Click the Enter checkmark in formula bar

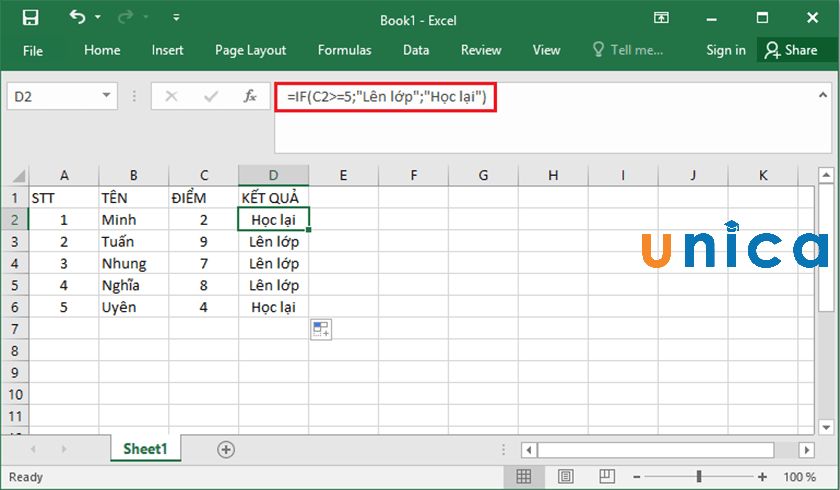pos(211,97)
